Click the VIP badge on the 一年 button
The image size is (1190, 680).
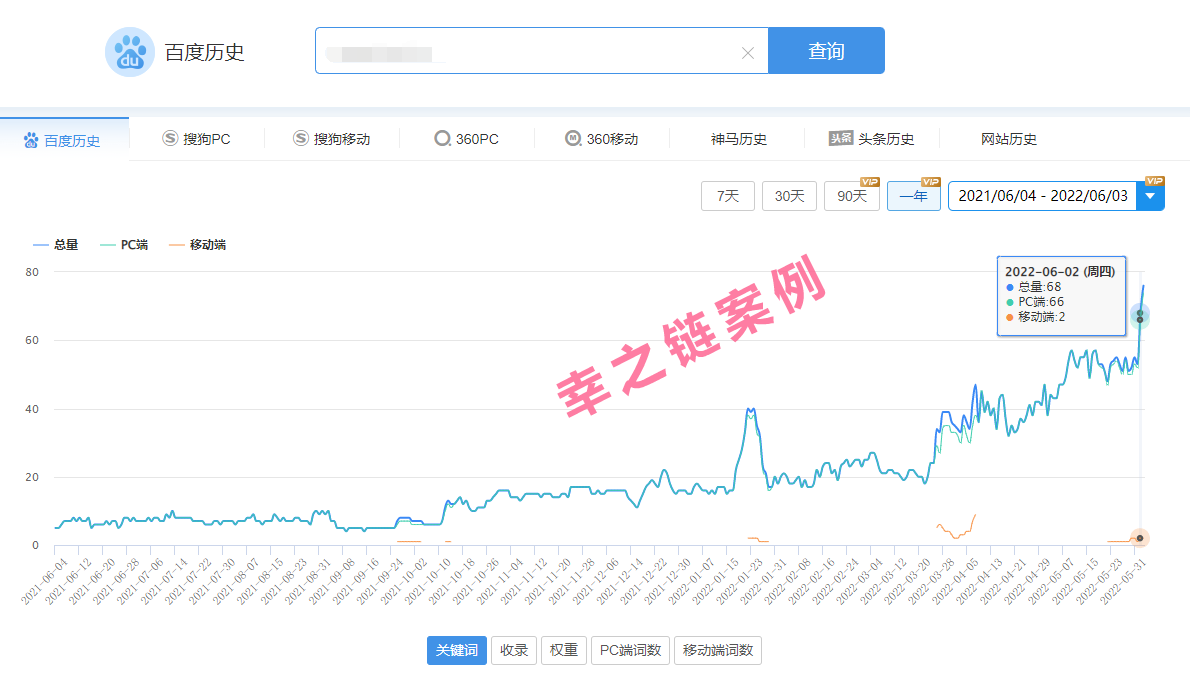[x=931, y=182]
